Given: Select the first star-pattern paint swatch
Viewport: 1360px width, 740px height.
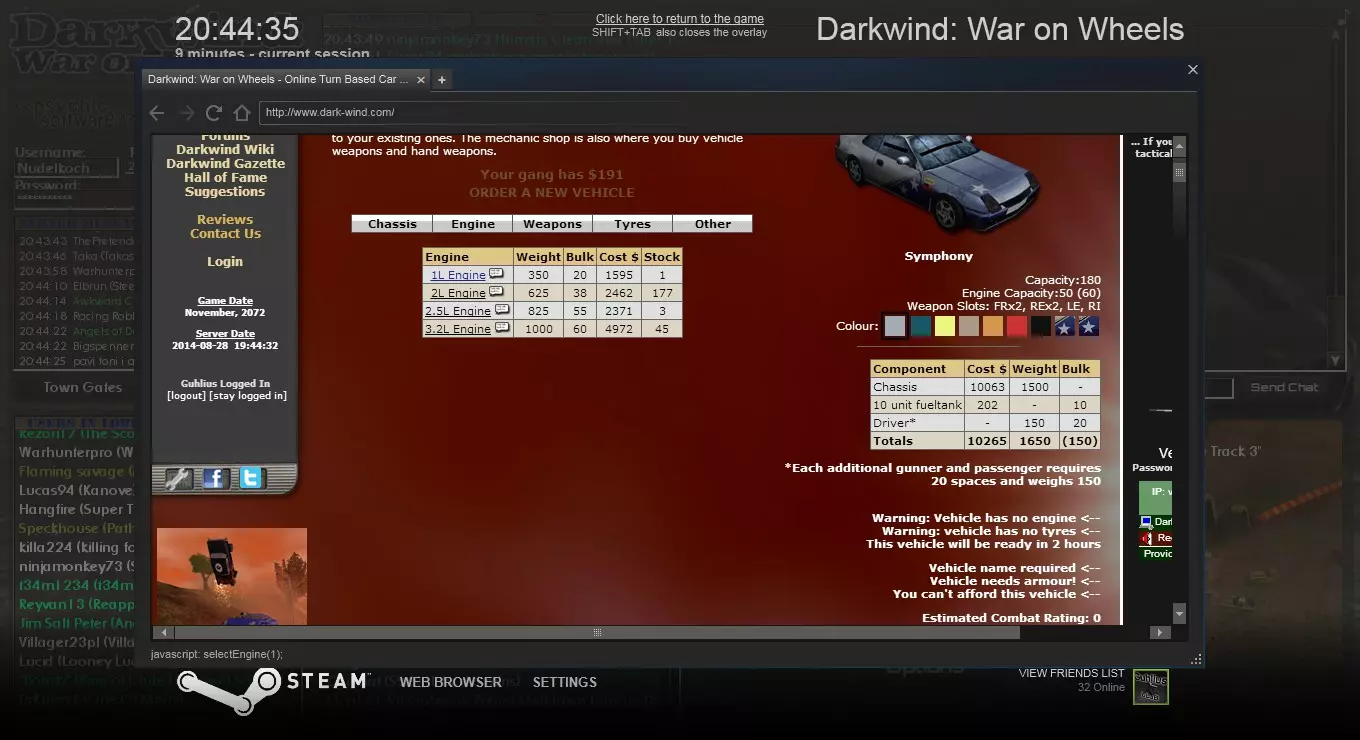Looking at the screenshot, I should 1065,326.
